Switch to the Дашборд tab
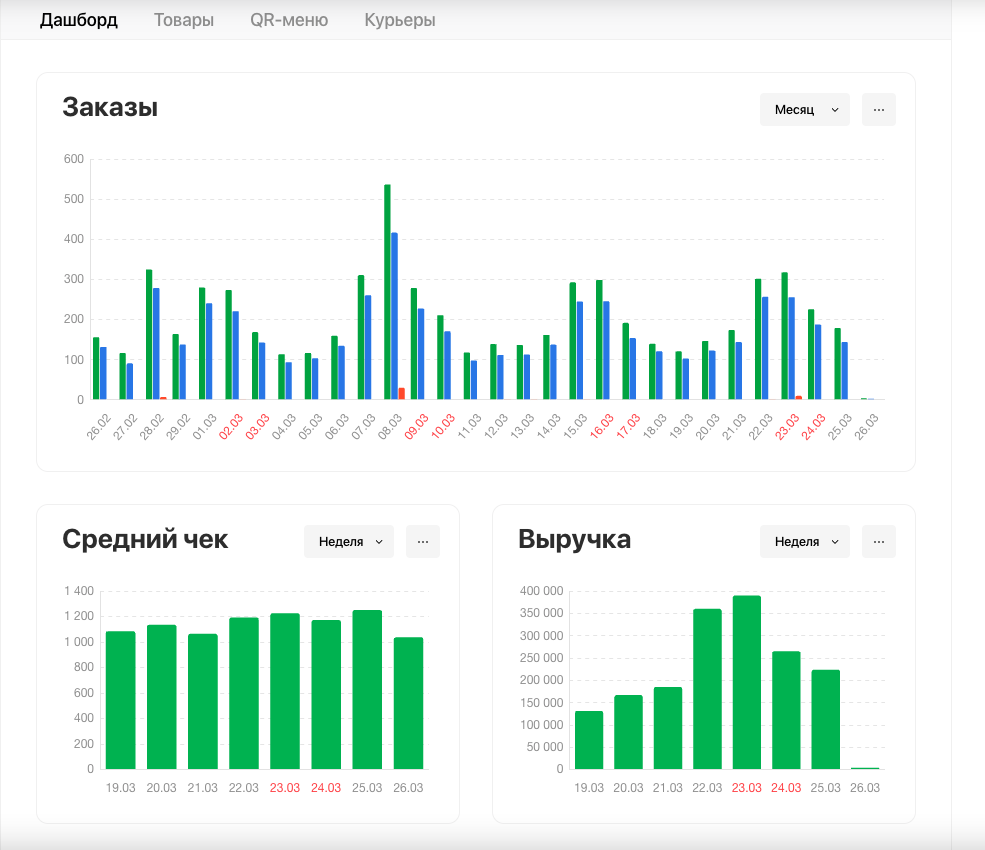Viewport: 985px width, 850px height. click(78, 20)
